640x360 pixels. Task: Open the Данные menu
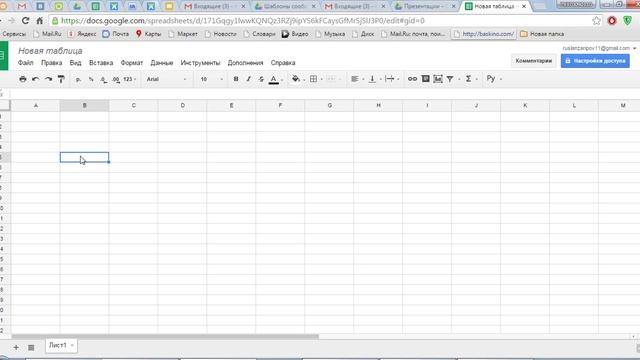(162, 63)
